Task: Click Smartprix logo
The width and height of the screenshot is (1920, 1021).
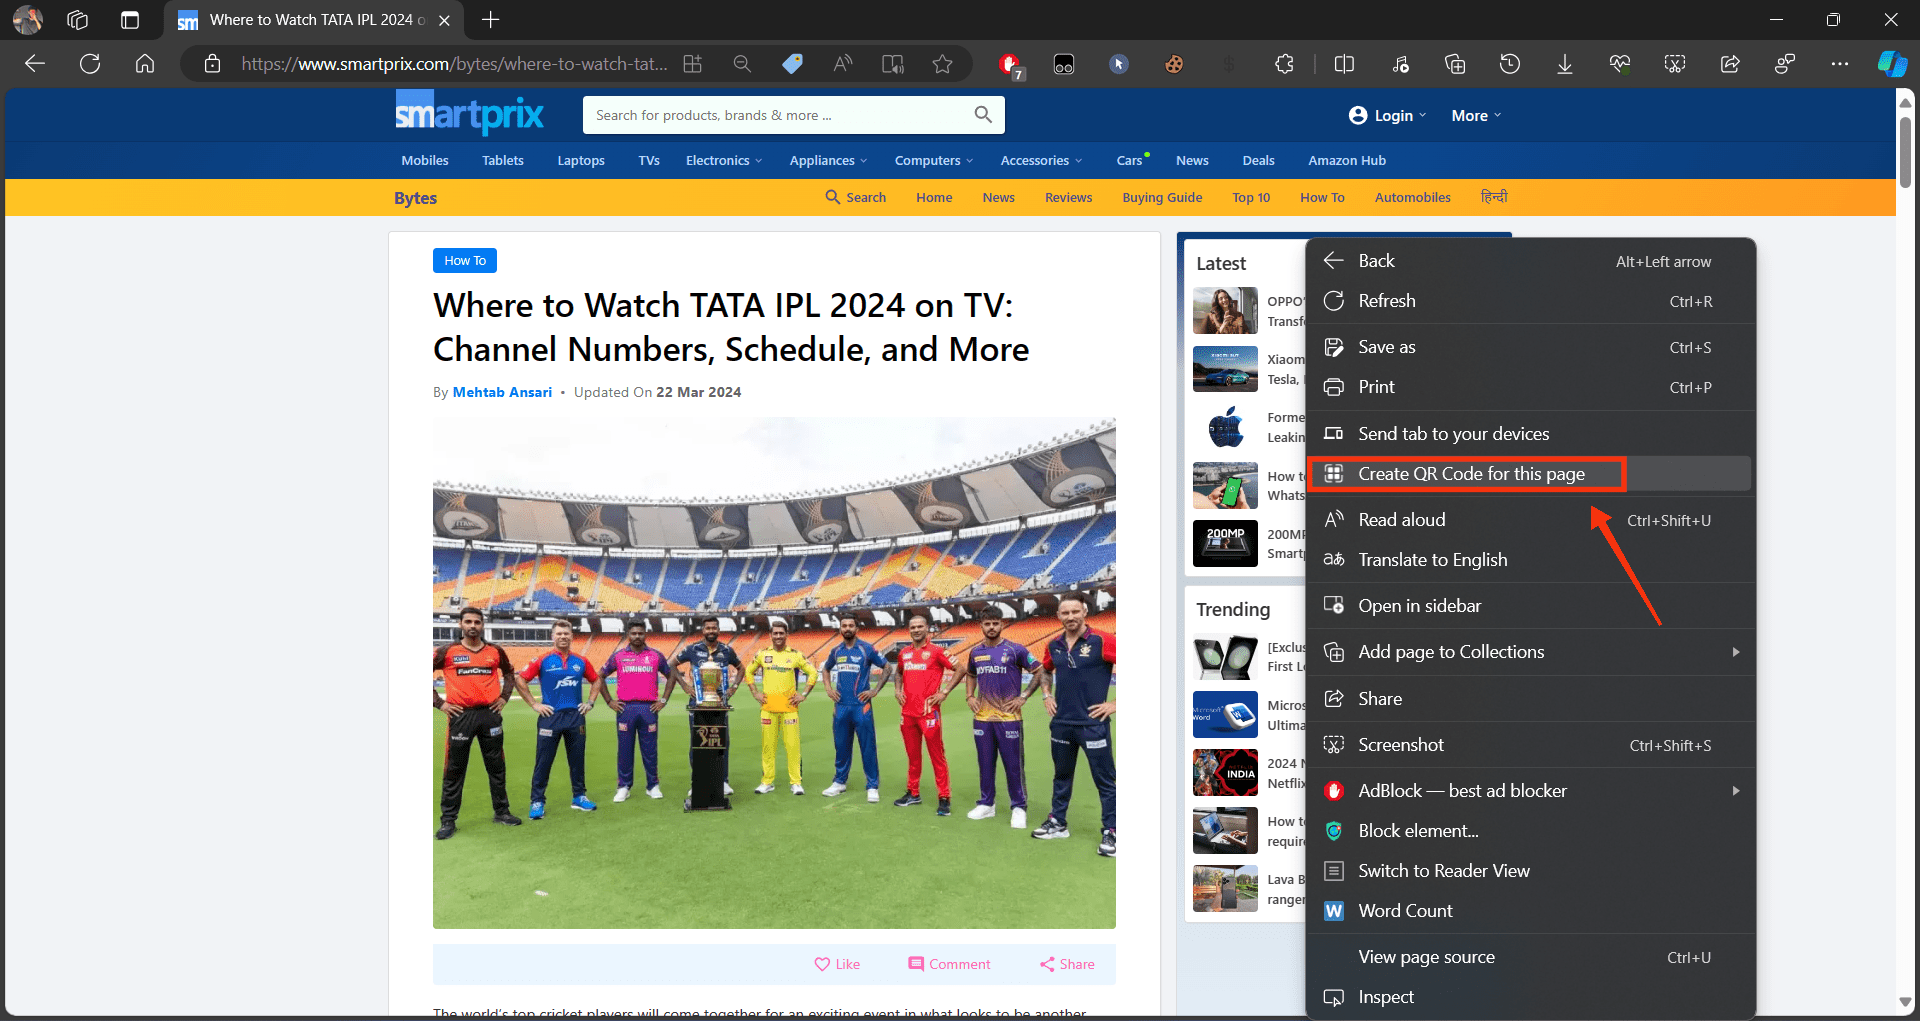Action: click(x=470, y=113)
